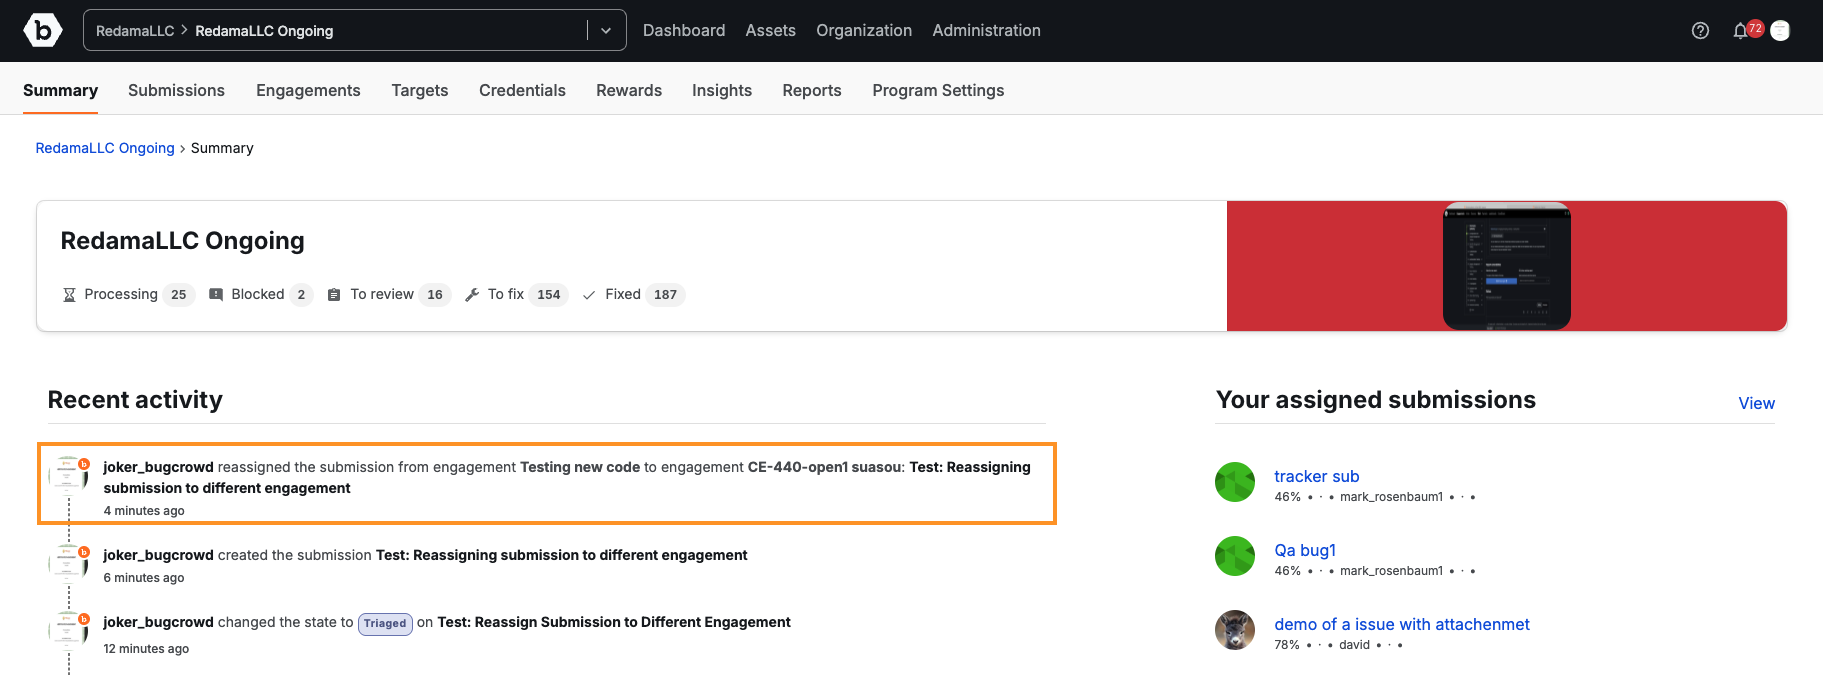Open the tracker sub submission link
The image size is (1823, 675).
[1317, 476]
